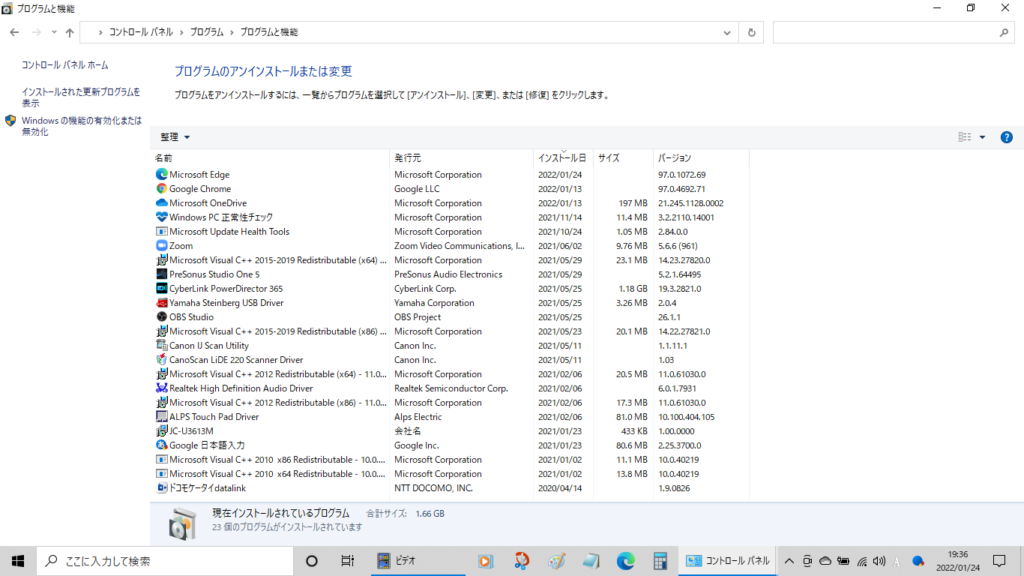Open インストールされた更新プログラムを表示 link
This screenshot has height=576, width=1024.
click(x=80, y=97)
